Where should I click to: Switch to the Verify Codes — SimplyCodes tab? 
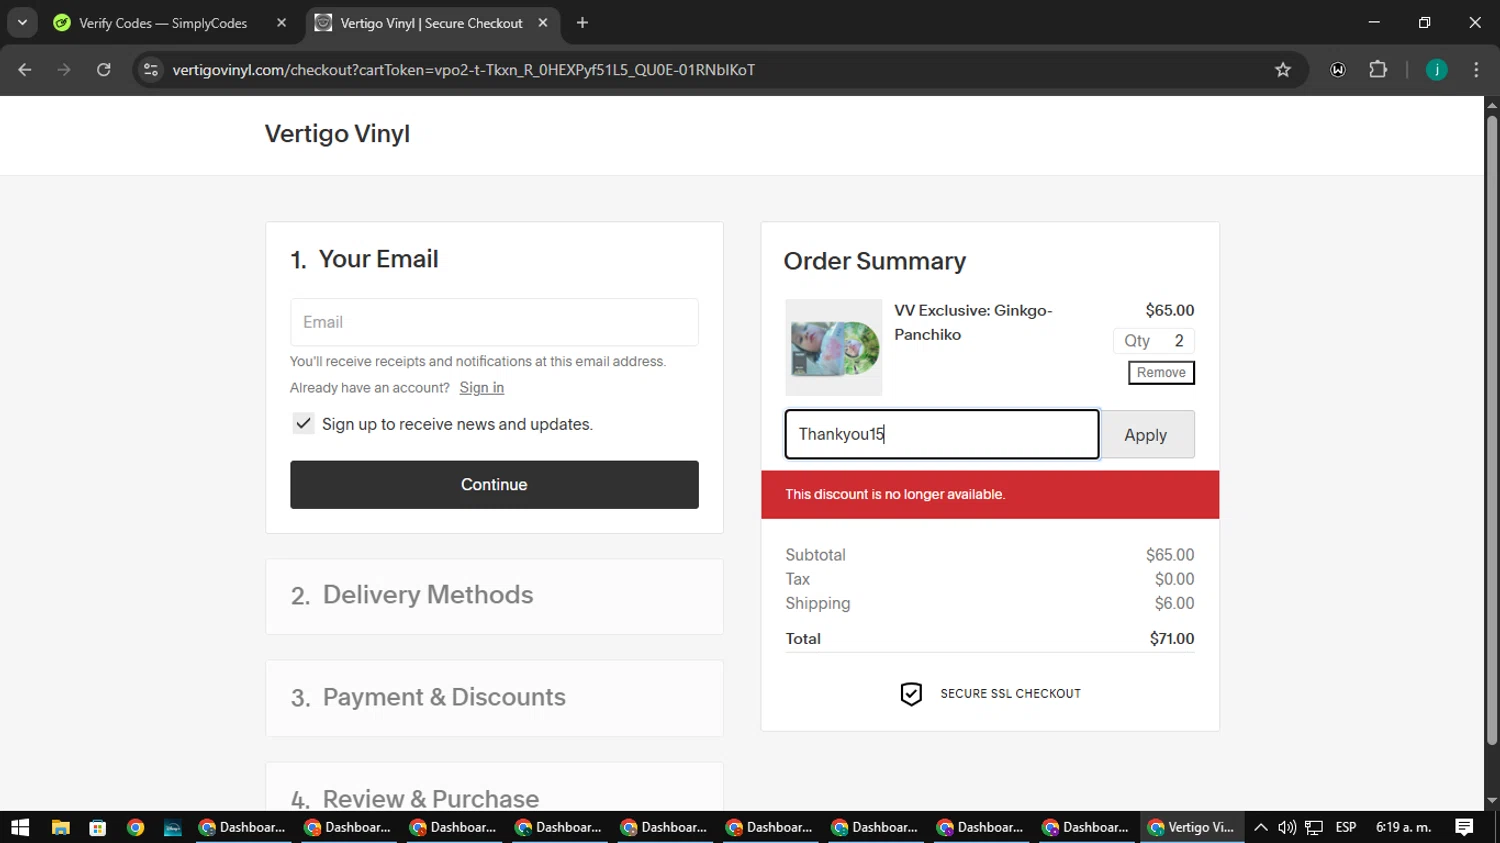[164, 23]
